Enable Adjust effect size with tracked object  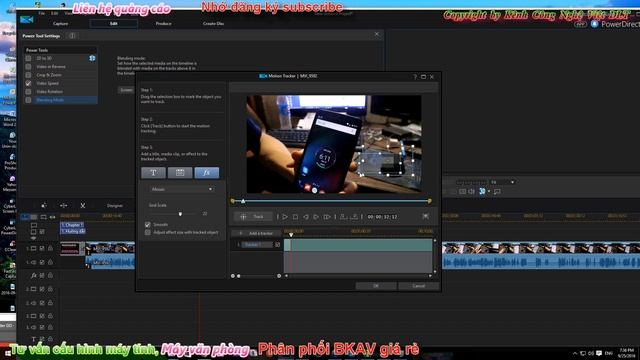[148, 232]
